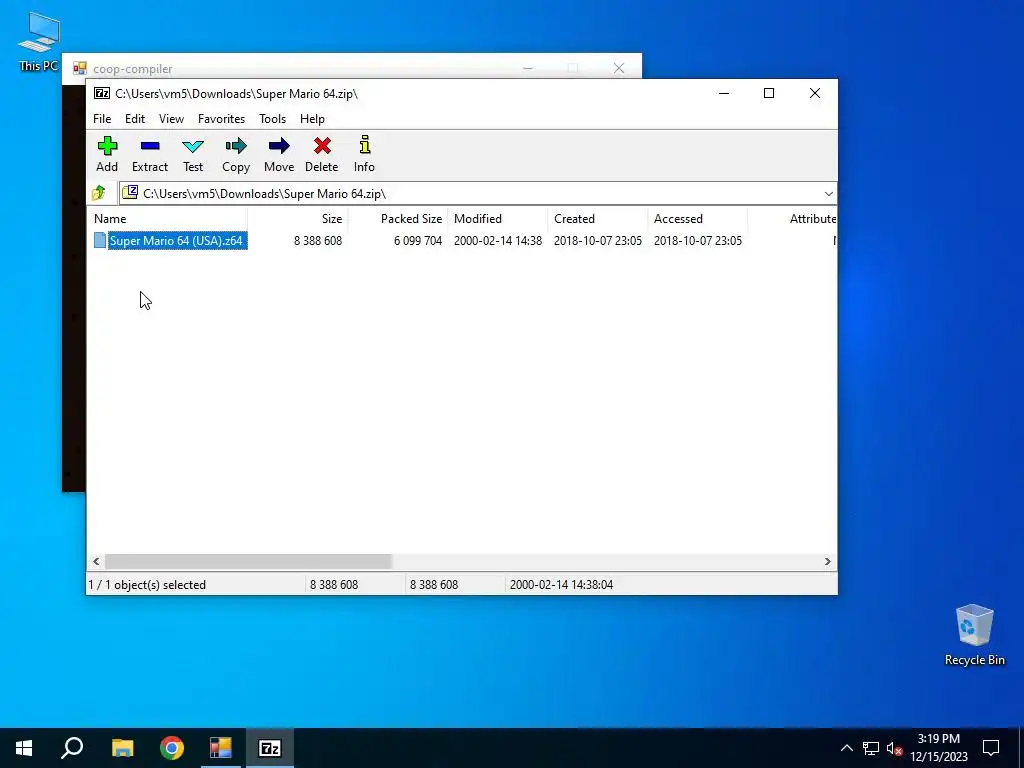Launch Google Chrome from the taskbar
This screenshot has width=1024, height=768.
(x=172, y=748)
